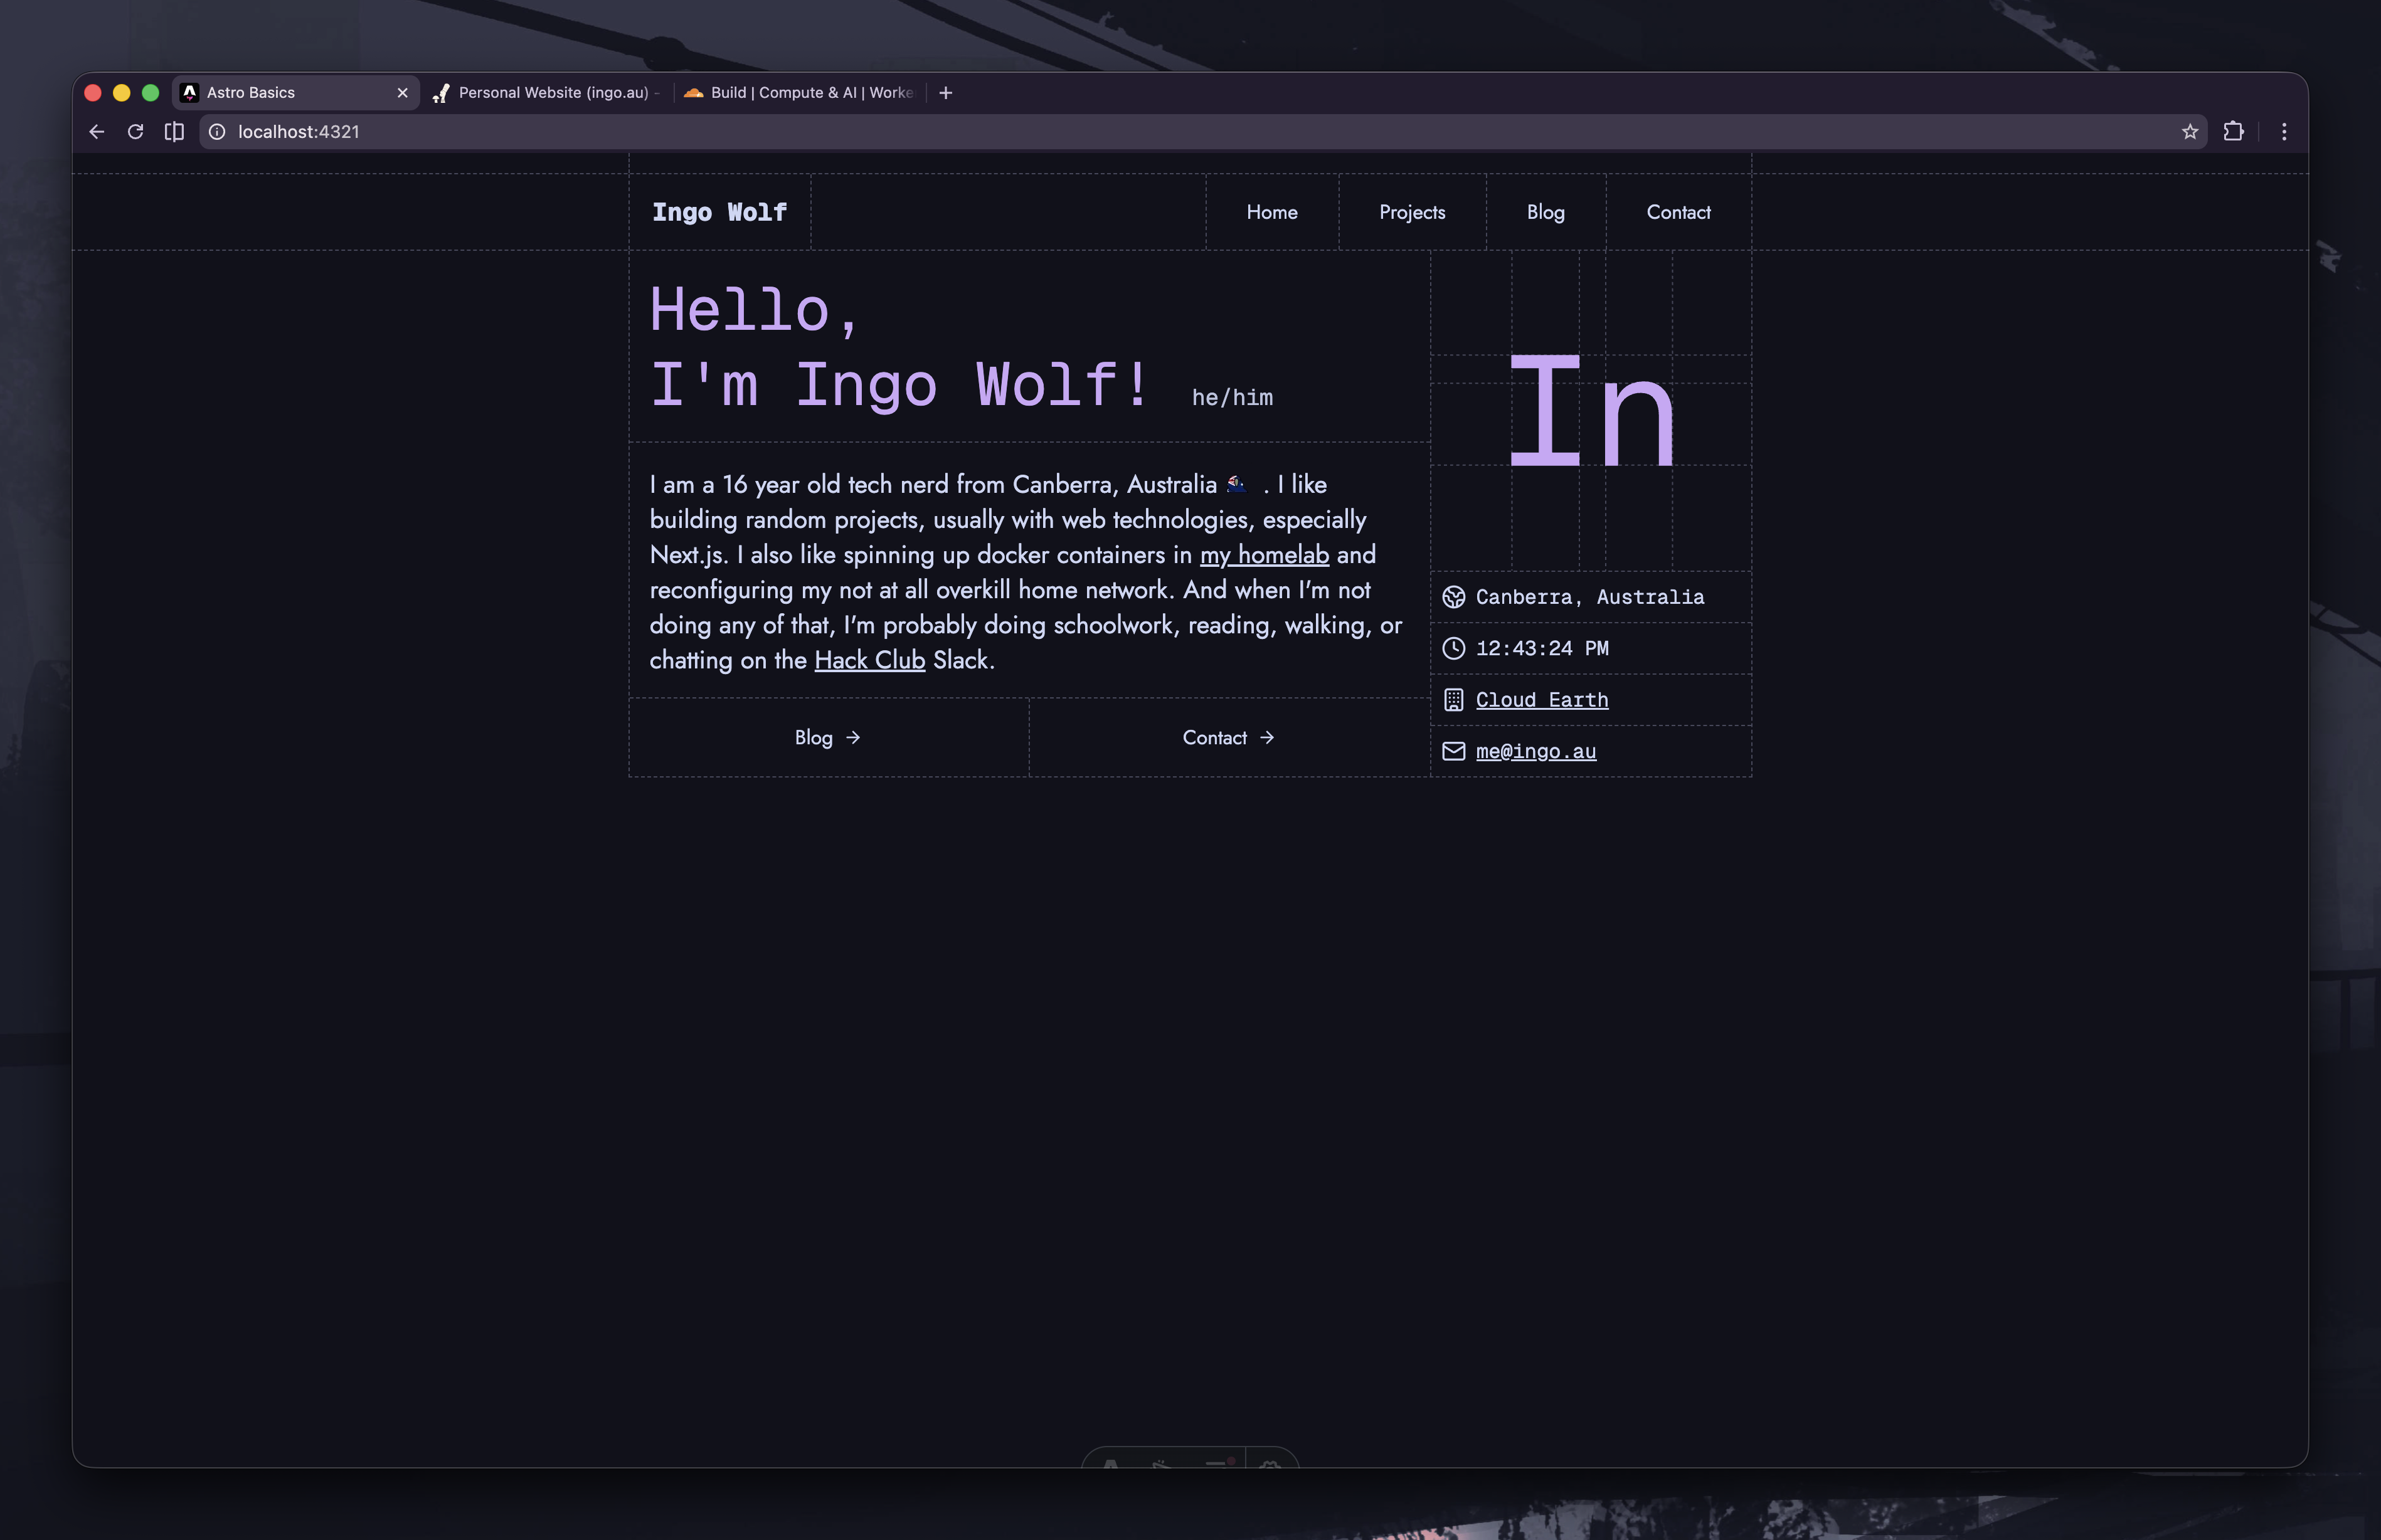The height and width of the screenshot is (1540, 2381).
Task: Reload the localhost page
Action: point(135,132)
